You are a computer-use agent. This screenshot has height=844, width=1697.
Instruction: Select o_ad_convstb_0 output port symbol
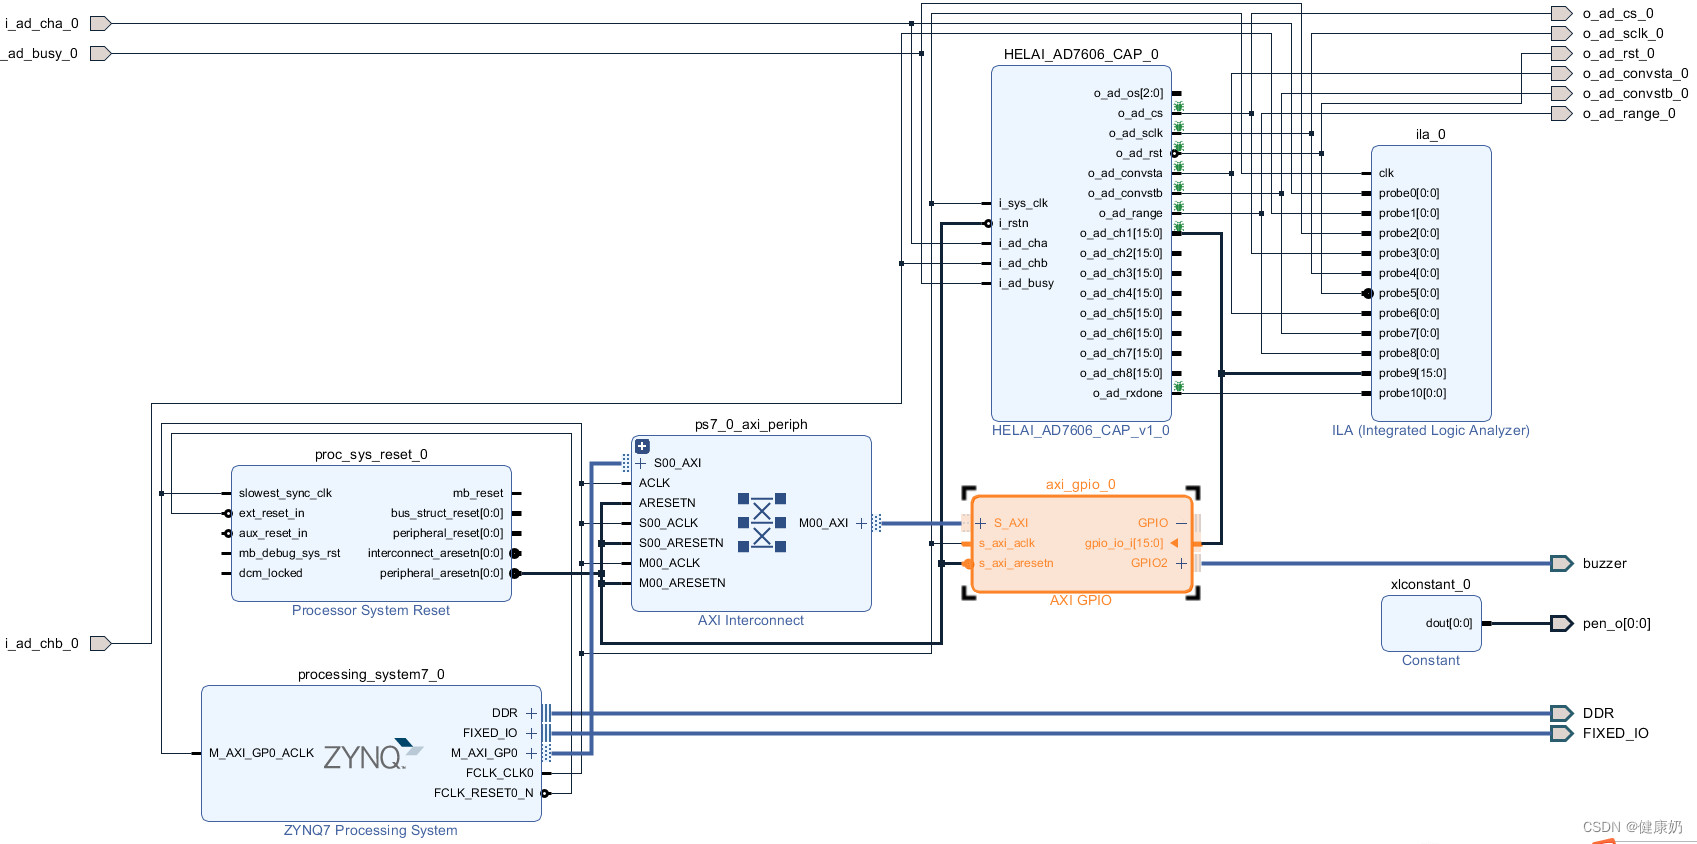(1561, 93)
